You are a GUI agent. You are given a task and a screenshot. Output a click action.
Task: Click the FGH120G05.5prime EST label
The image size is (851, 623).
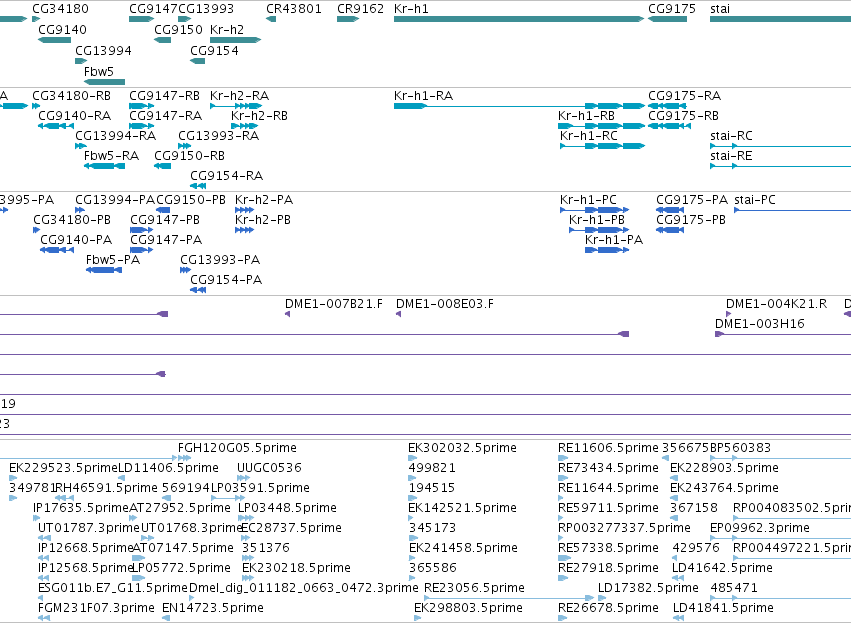tap(237, 448)
